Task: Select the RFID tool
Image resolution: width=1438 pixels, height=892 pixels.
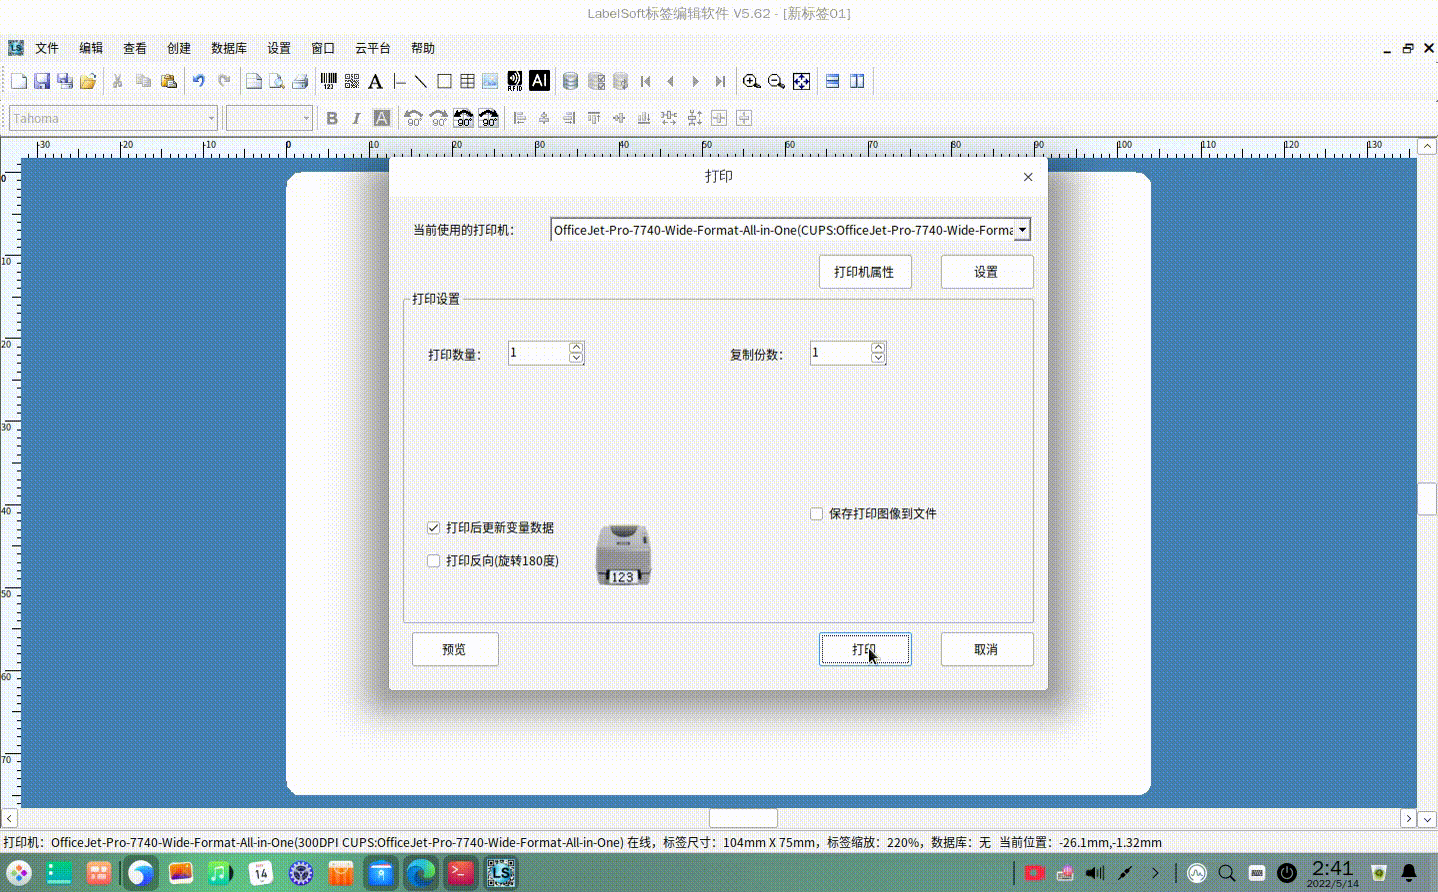Action: tap(513, 81)
